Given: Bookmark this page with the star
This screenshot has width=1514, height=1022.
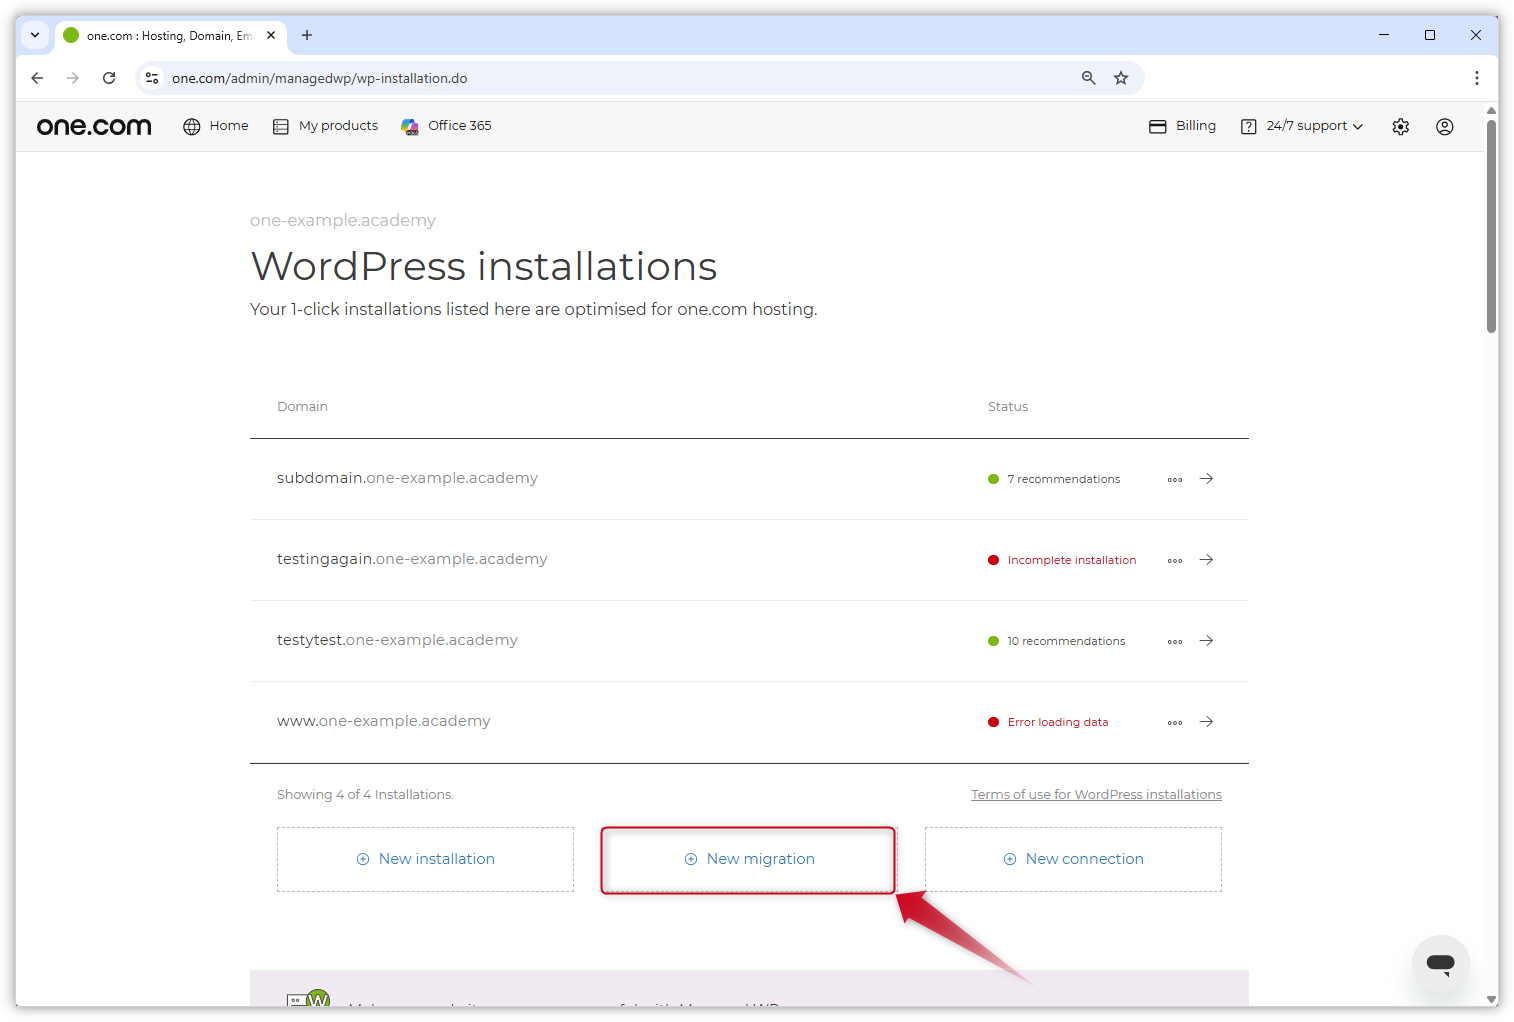Looking at the screenshot, I should click(x=1121, y=78).
